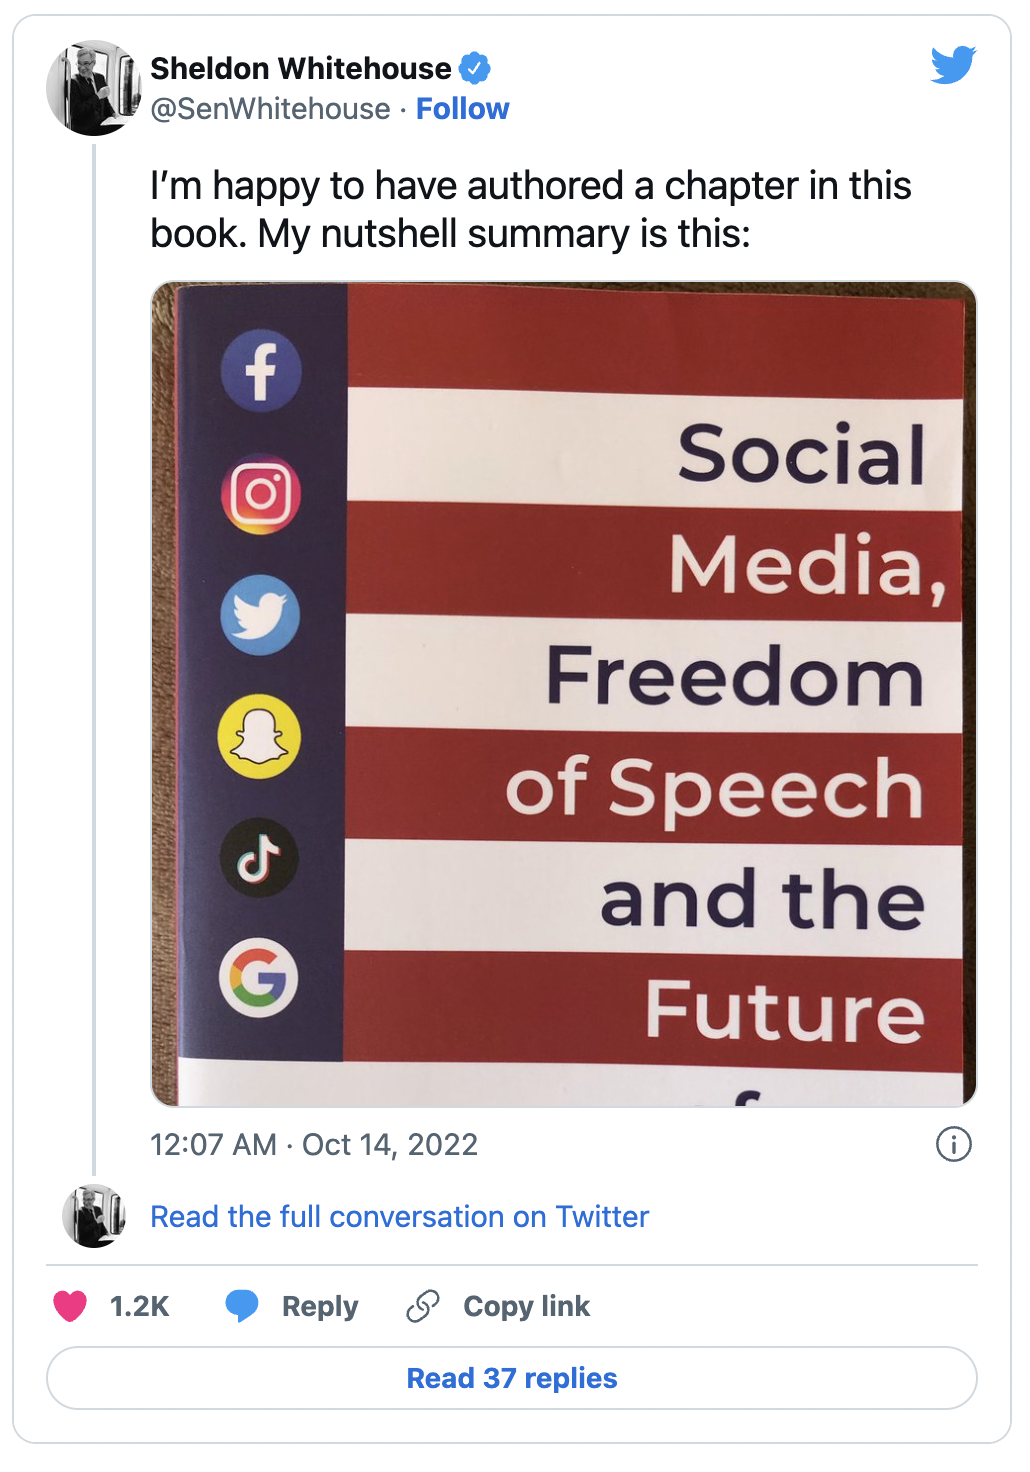Open the Read 37 replies button
1030x1472 pixels.
[x=512, y=1378]
